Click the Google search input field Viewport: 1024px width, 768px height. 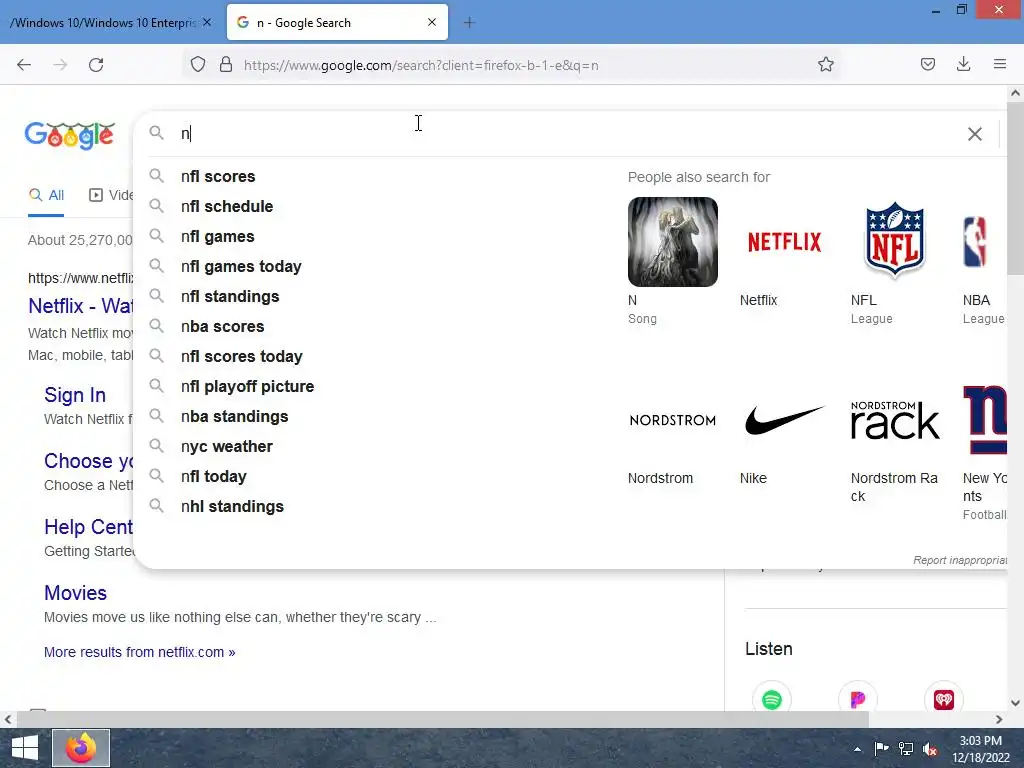tap(568, 134)
